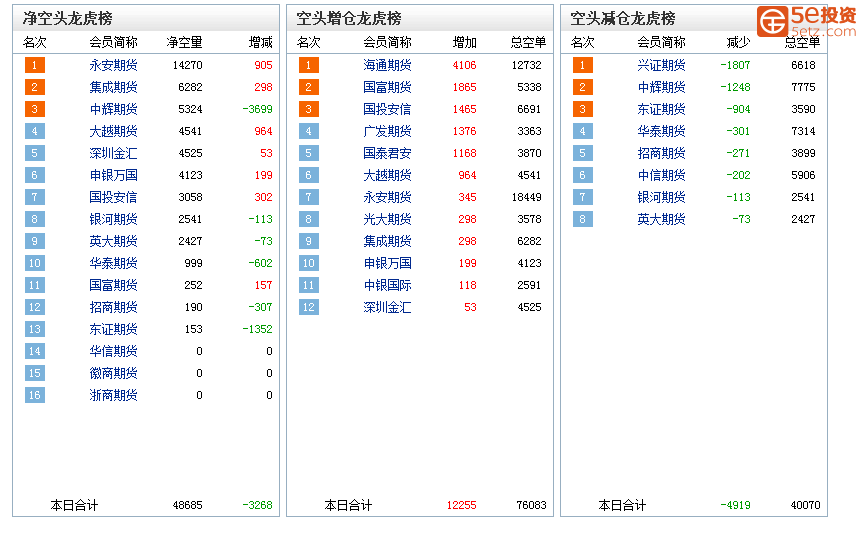
Task: Click the 净空头龙虎榜 panel title
Action: (x=67, y=19)
